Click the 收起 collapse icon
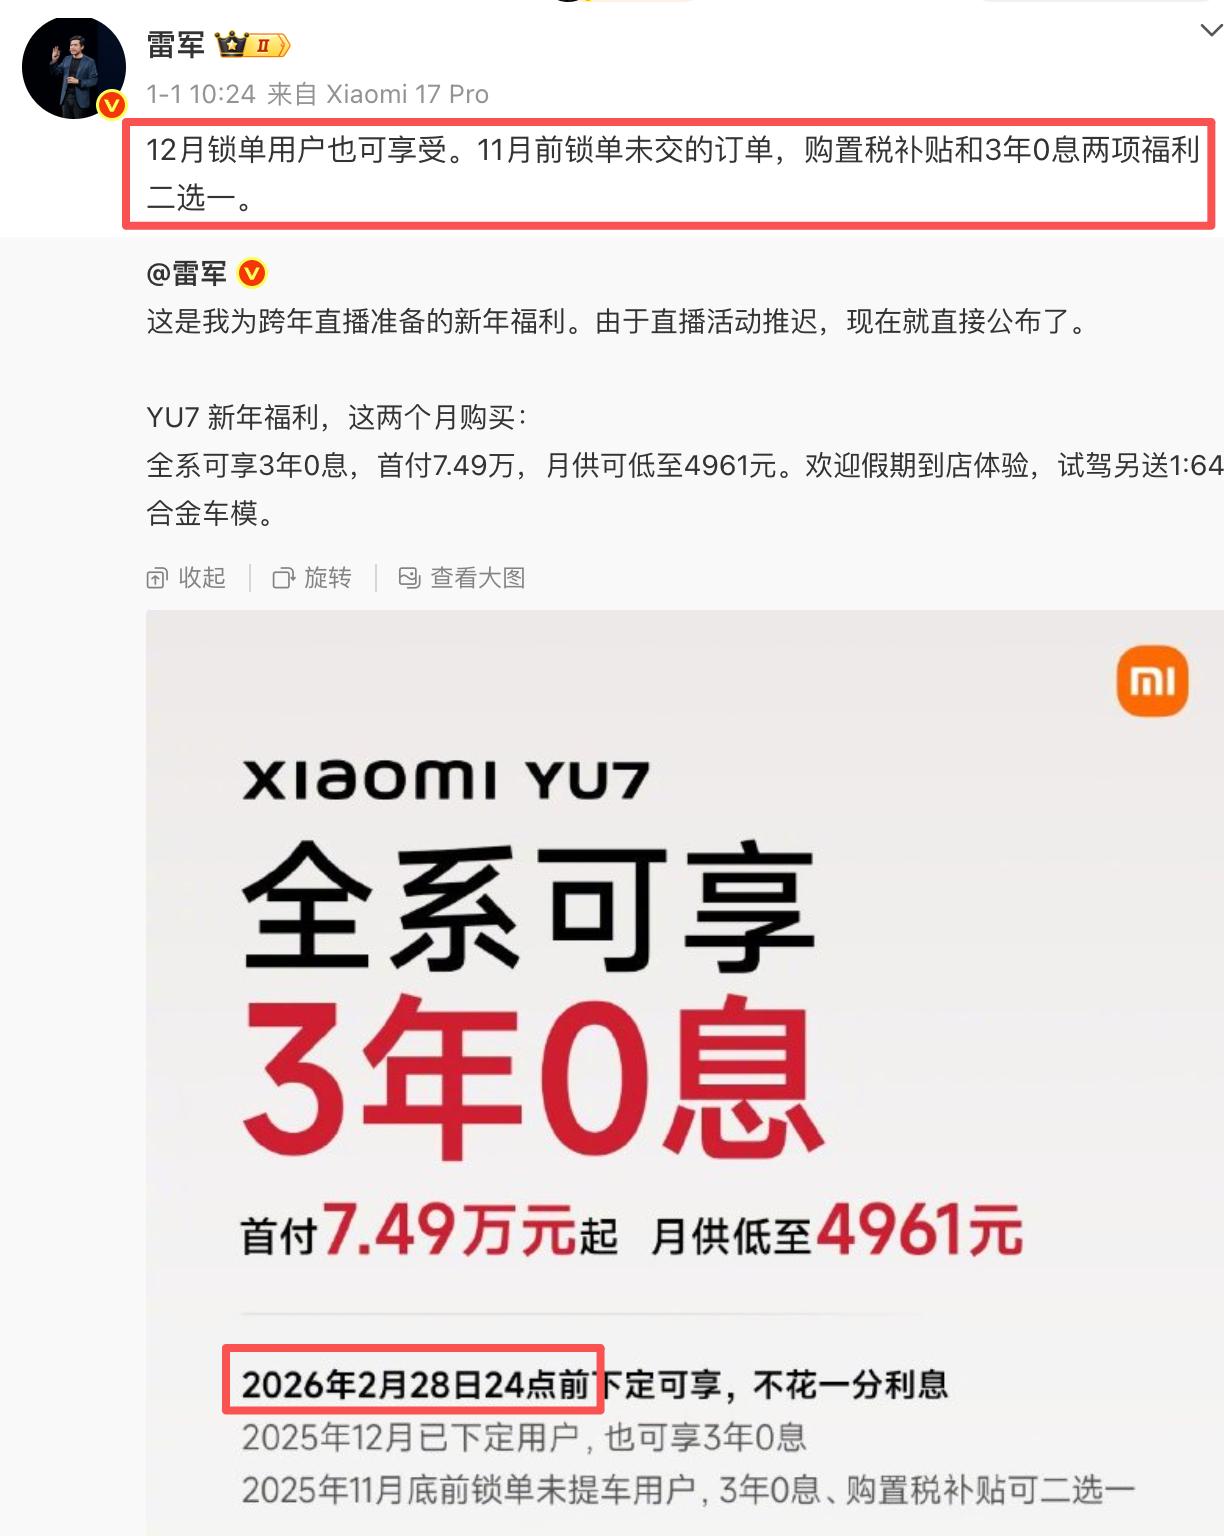 (157, 578)
